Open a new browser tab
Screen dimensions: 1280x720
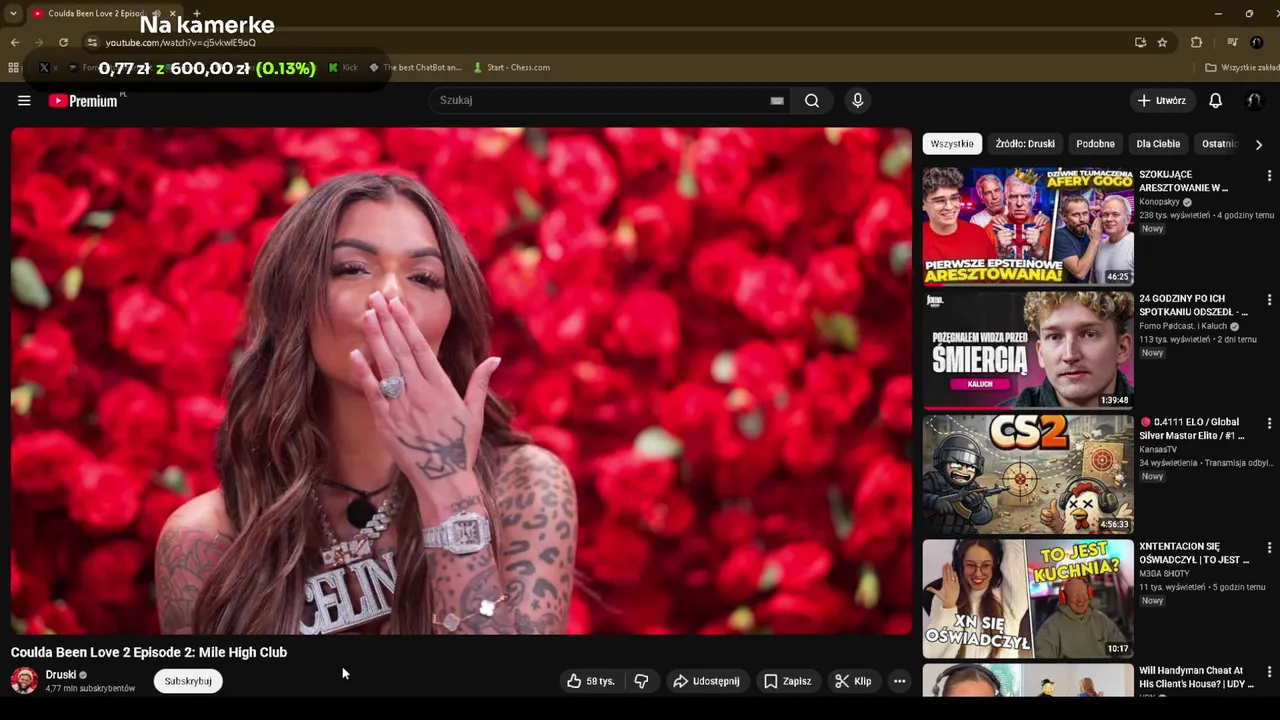pyautogui.click(x=197, y=13)
